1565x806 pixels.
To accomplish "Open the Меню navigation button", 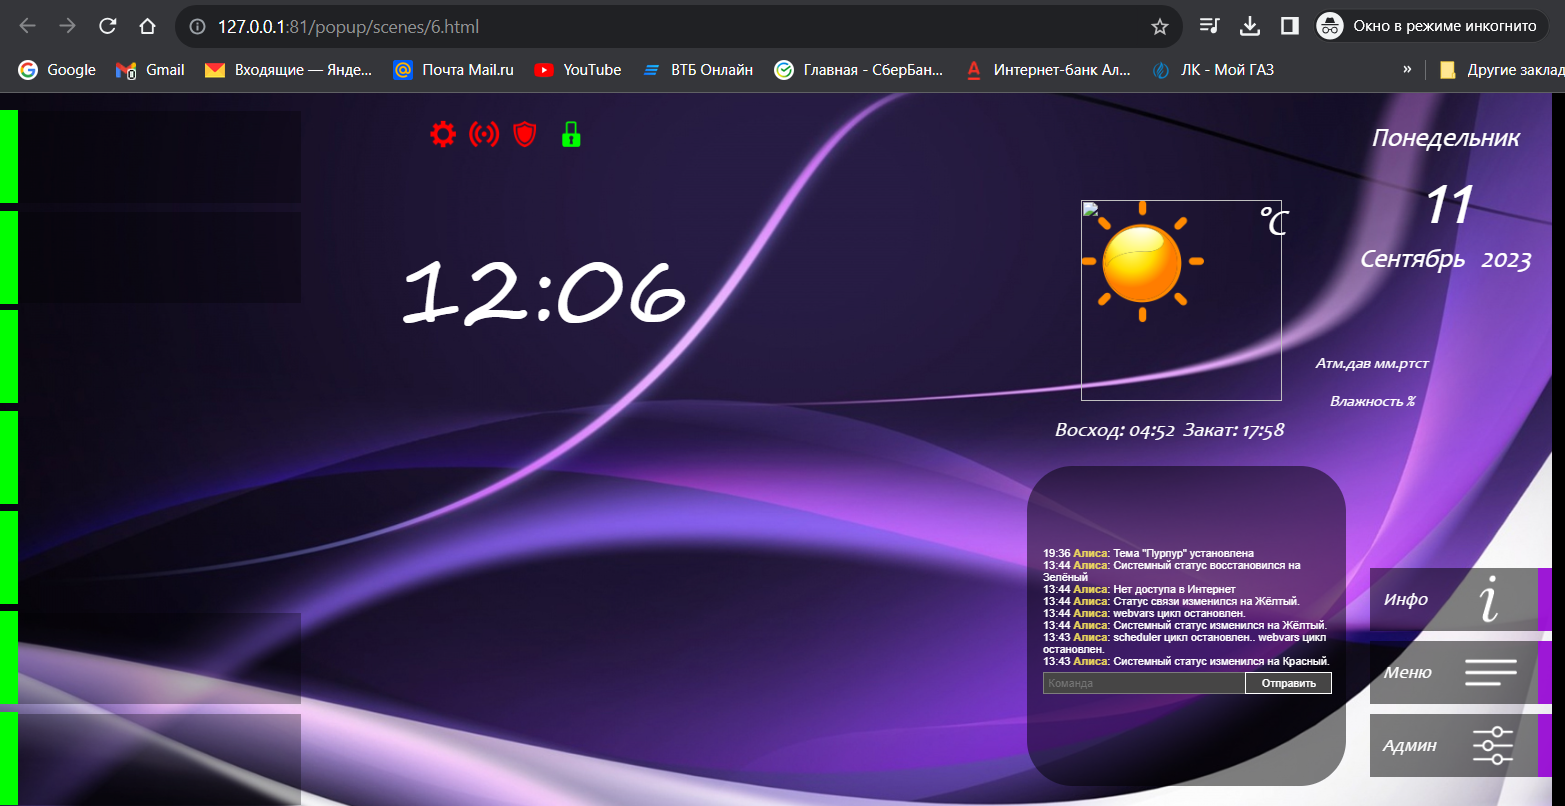I will pyautogui.click(x=1453, y=673).
